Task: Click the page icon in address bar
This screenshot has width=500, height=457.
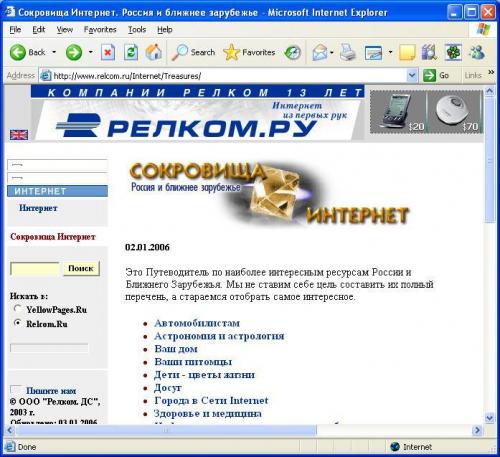Action: [45, 76]
